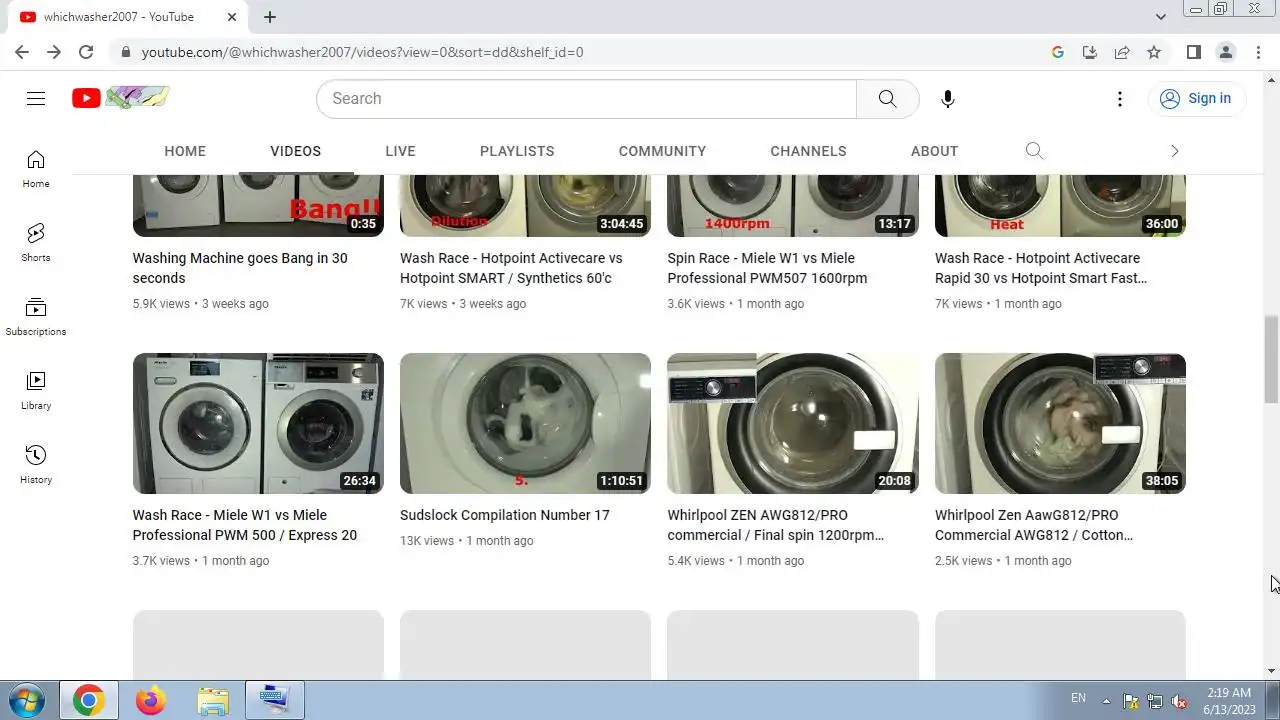Open 'Whirlpool Zen AawG812/PRO Cotton' title
1280x720 pixels.
[x=1034, y=525]
